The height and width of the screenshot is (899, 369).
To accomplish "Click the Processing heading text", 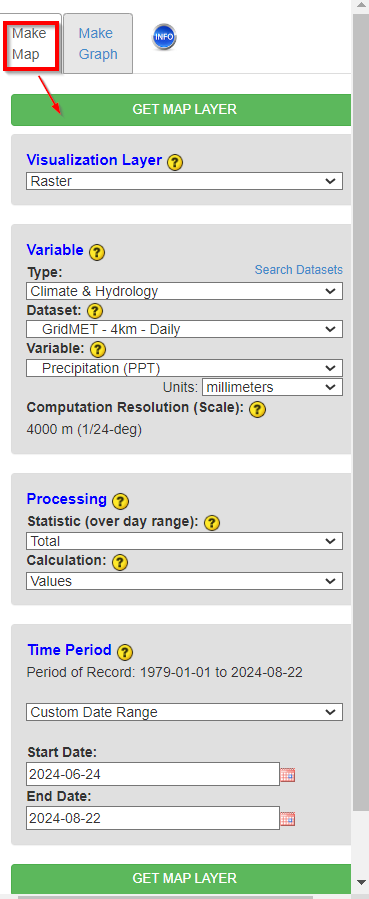I will [66, 499].
